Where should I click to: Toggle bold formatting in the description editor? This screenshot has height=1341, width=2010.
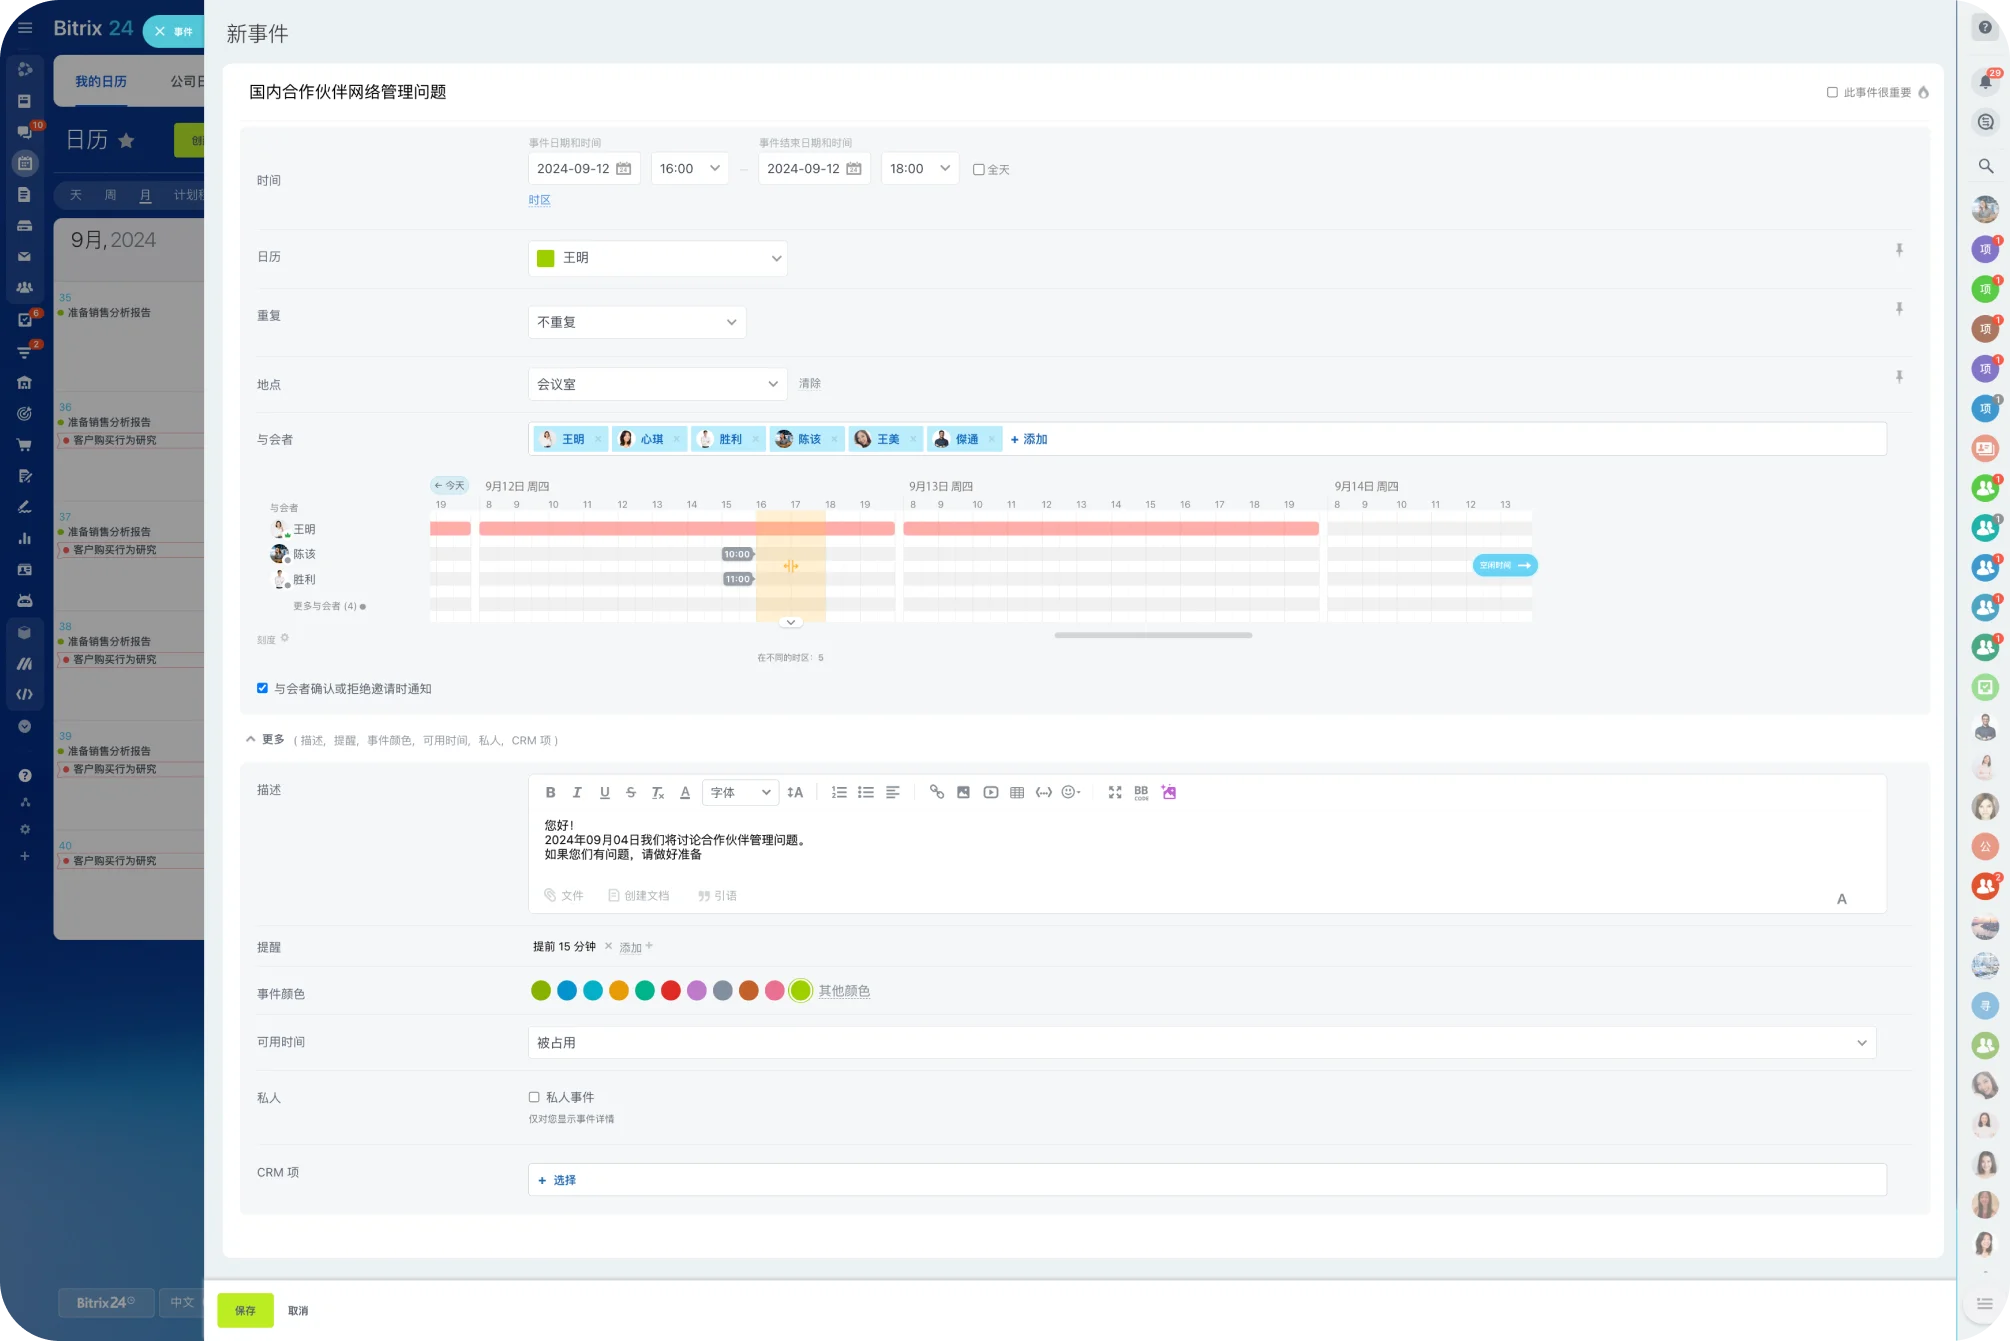551,792
